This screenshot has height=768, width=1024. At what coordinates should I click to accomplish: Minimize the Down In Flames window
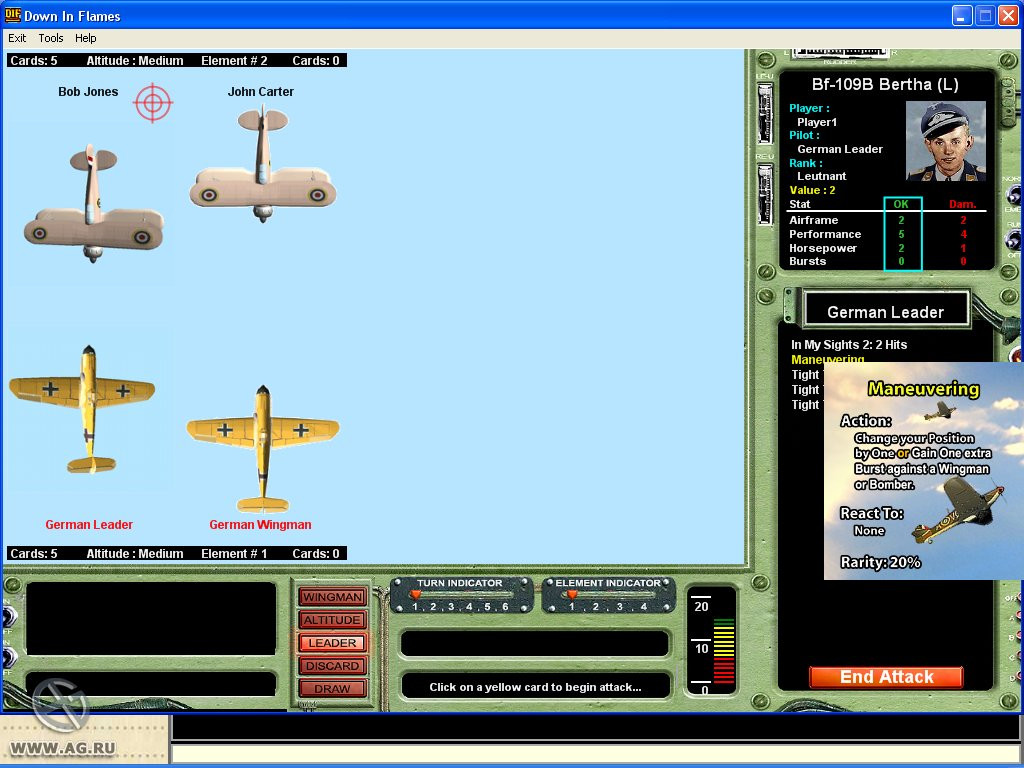click(961, 16)
